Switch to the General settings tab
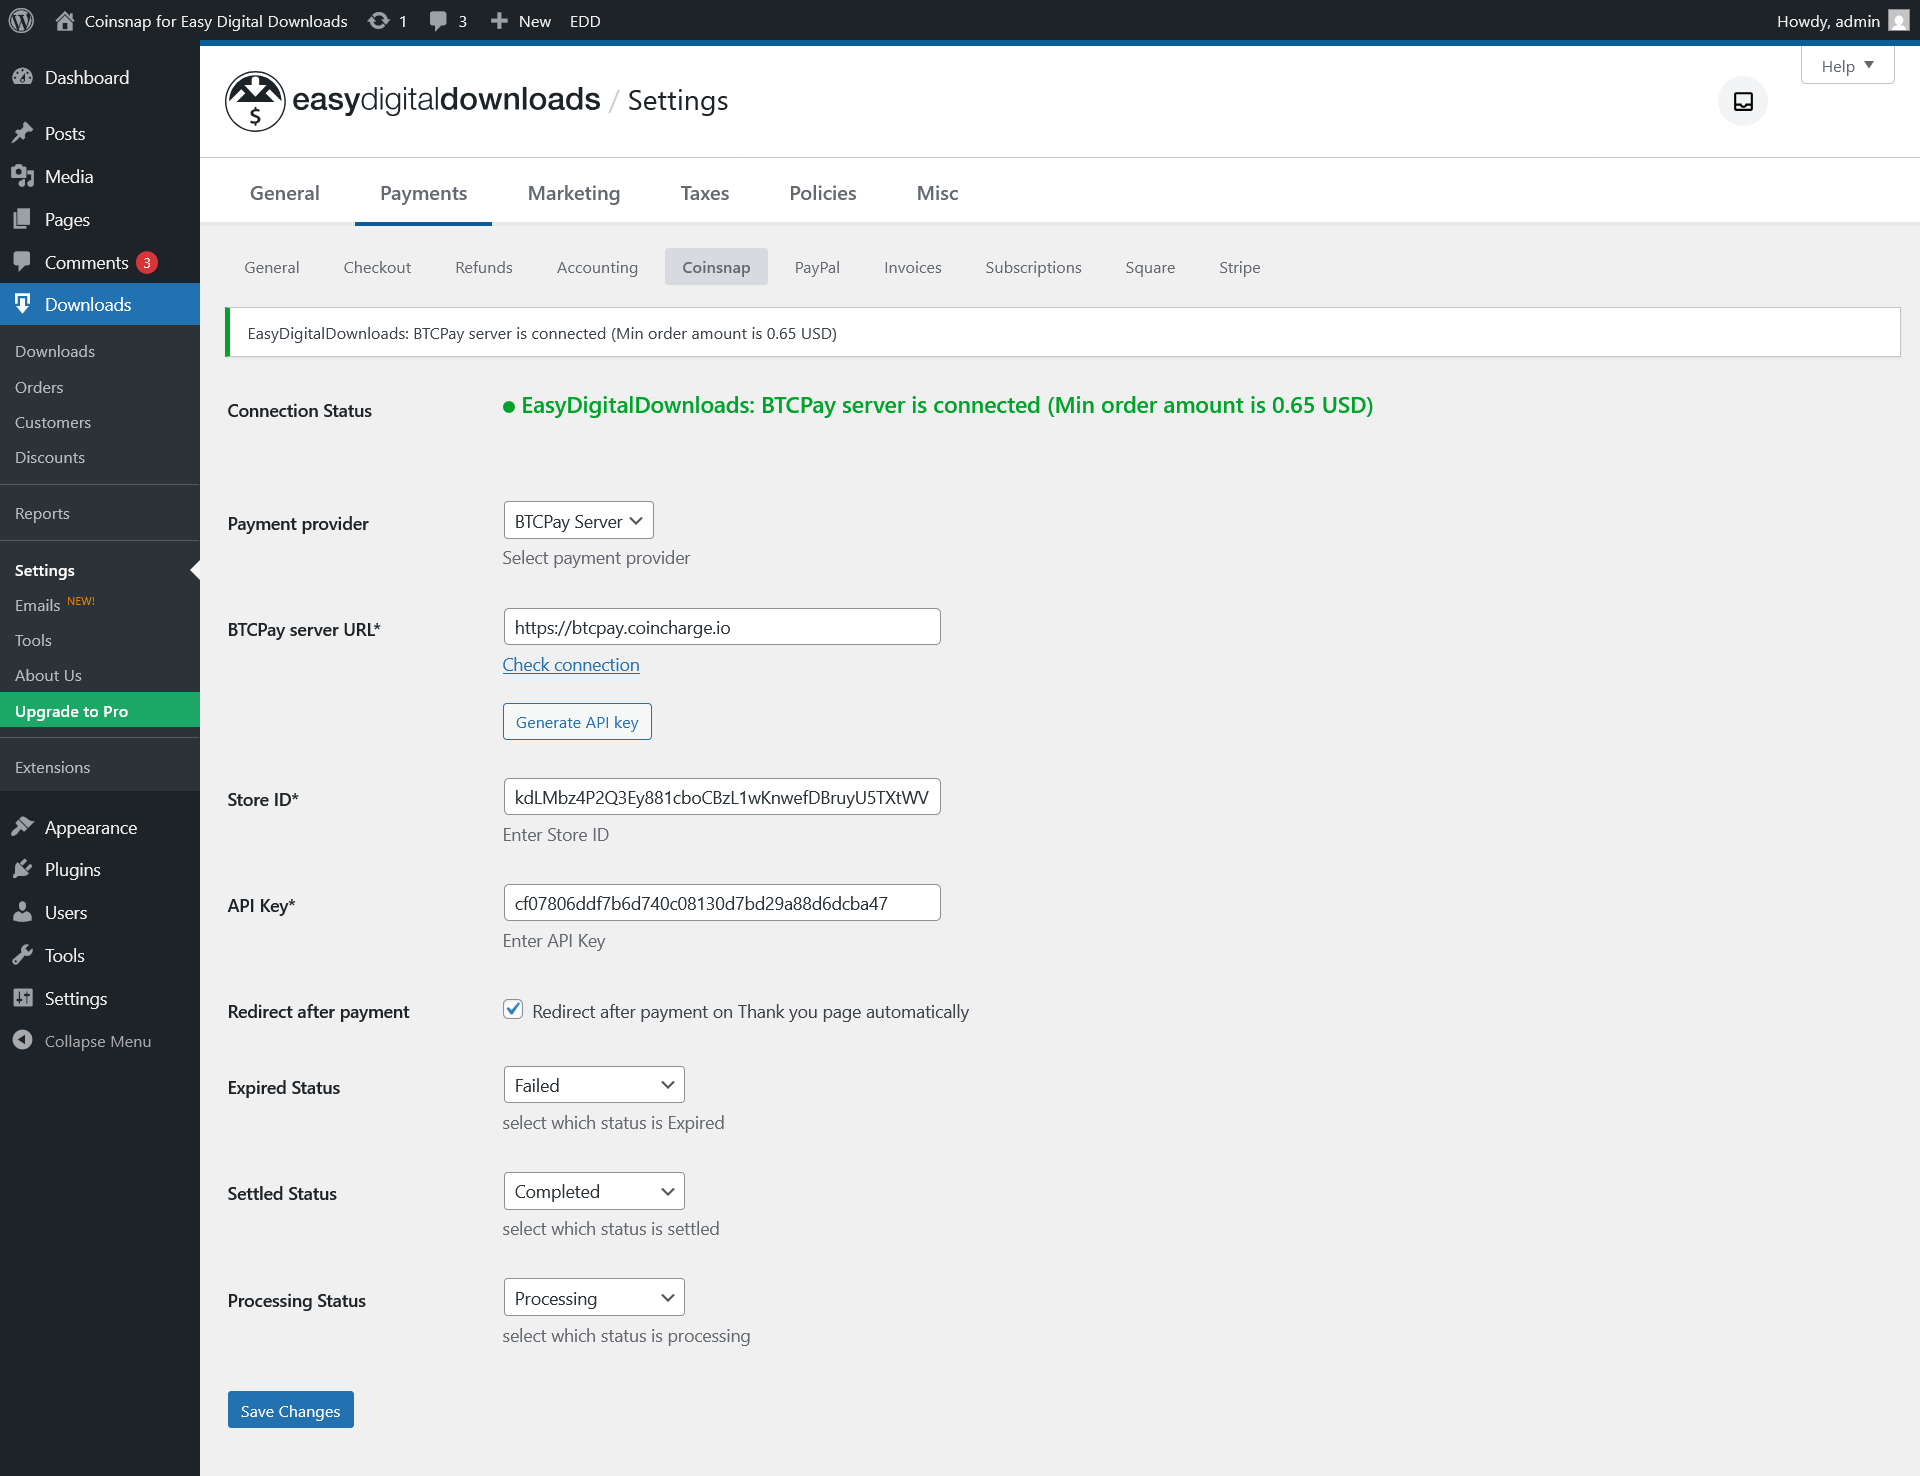This screenshot has width=1920, height=1476. (x=285, y=193)
